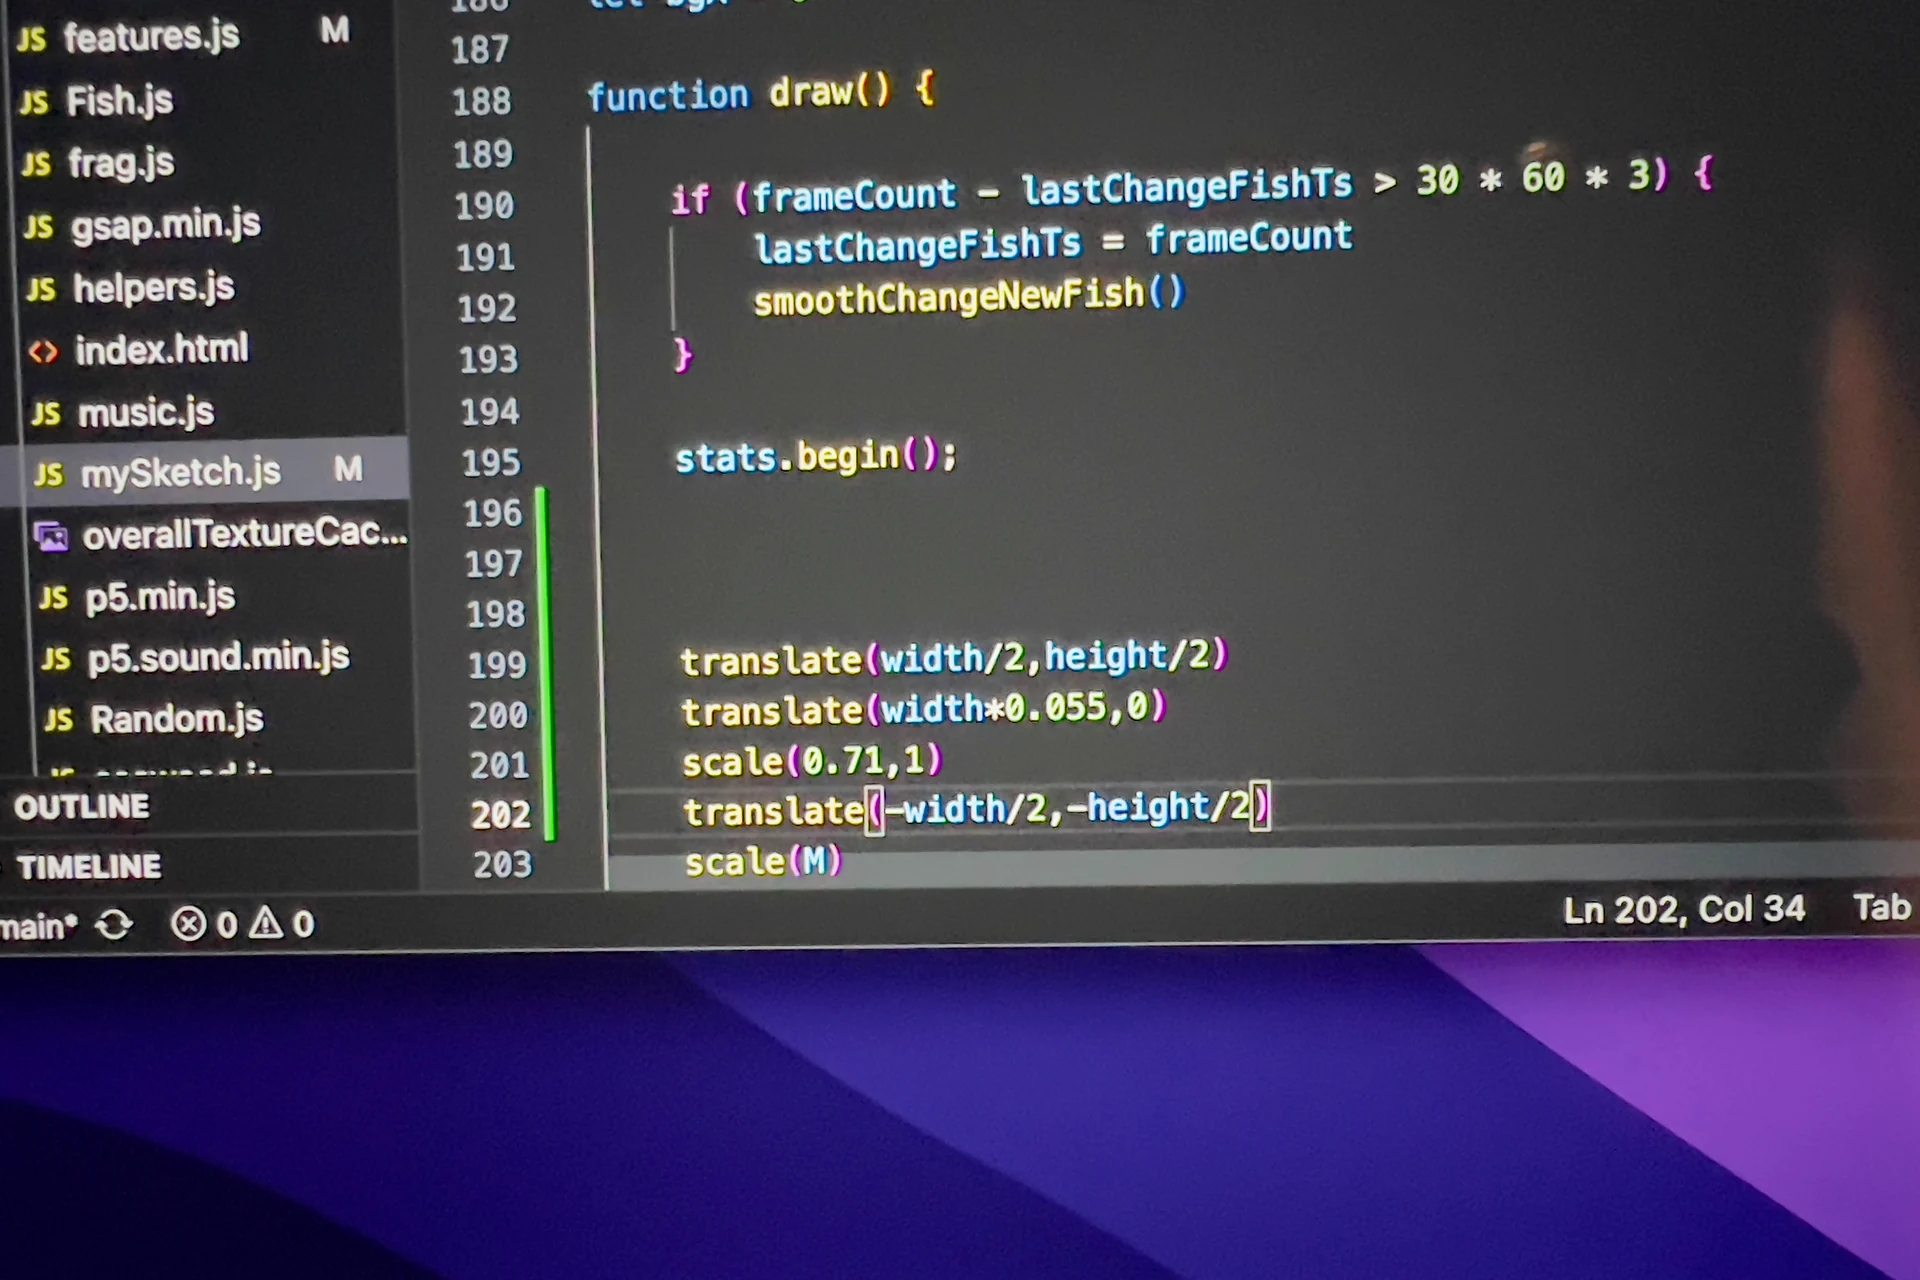Click 'translate(width*0.055,0)' line

[x=924, y=710]
